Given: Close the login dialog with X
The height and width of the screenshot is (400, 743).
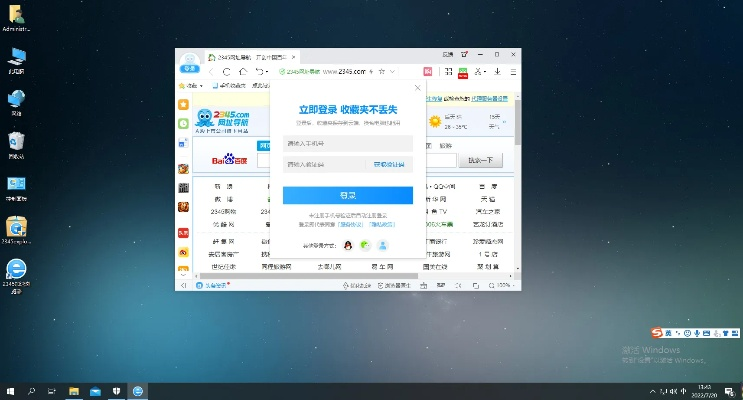Looking at the screenshot, I should [418, 88].
